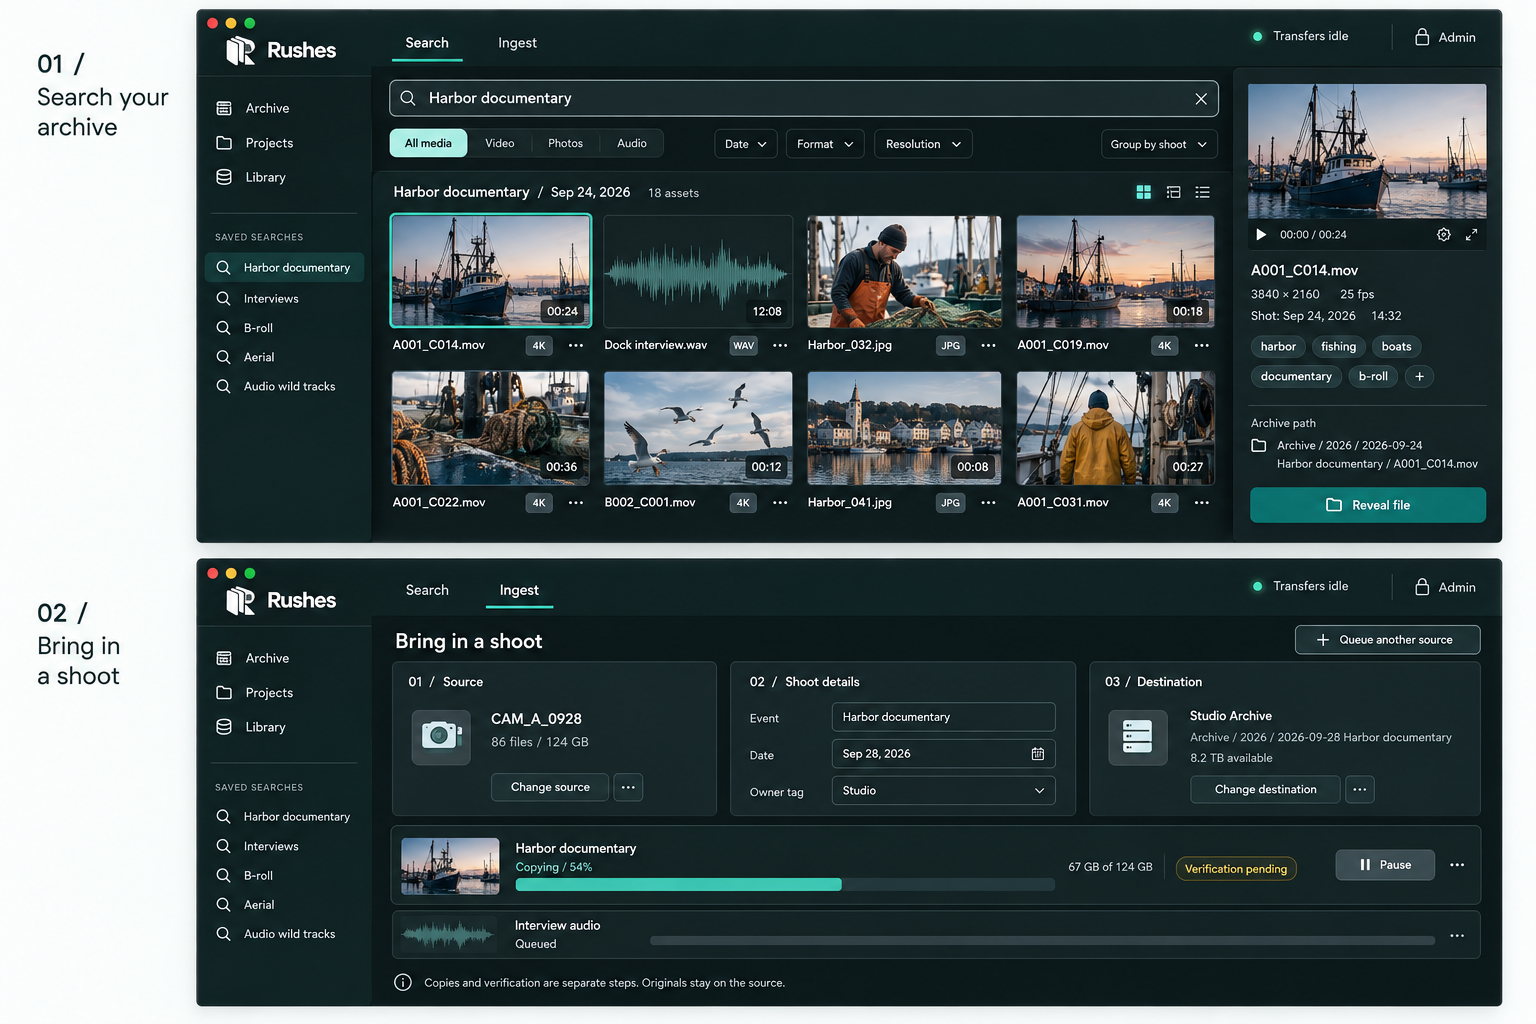Filter results to Audio only
This screenshot has height=1024, width=1536.
(632, 143)
